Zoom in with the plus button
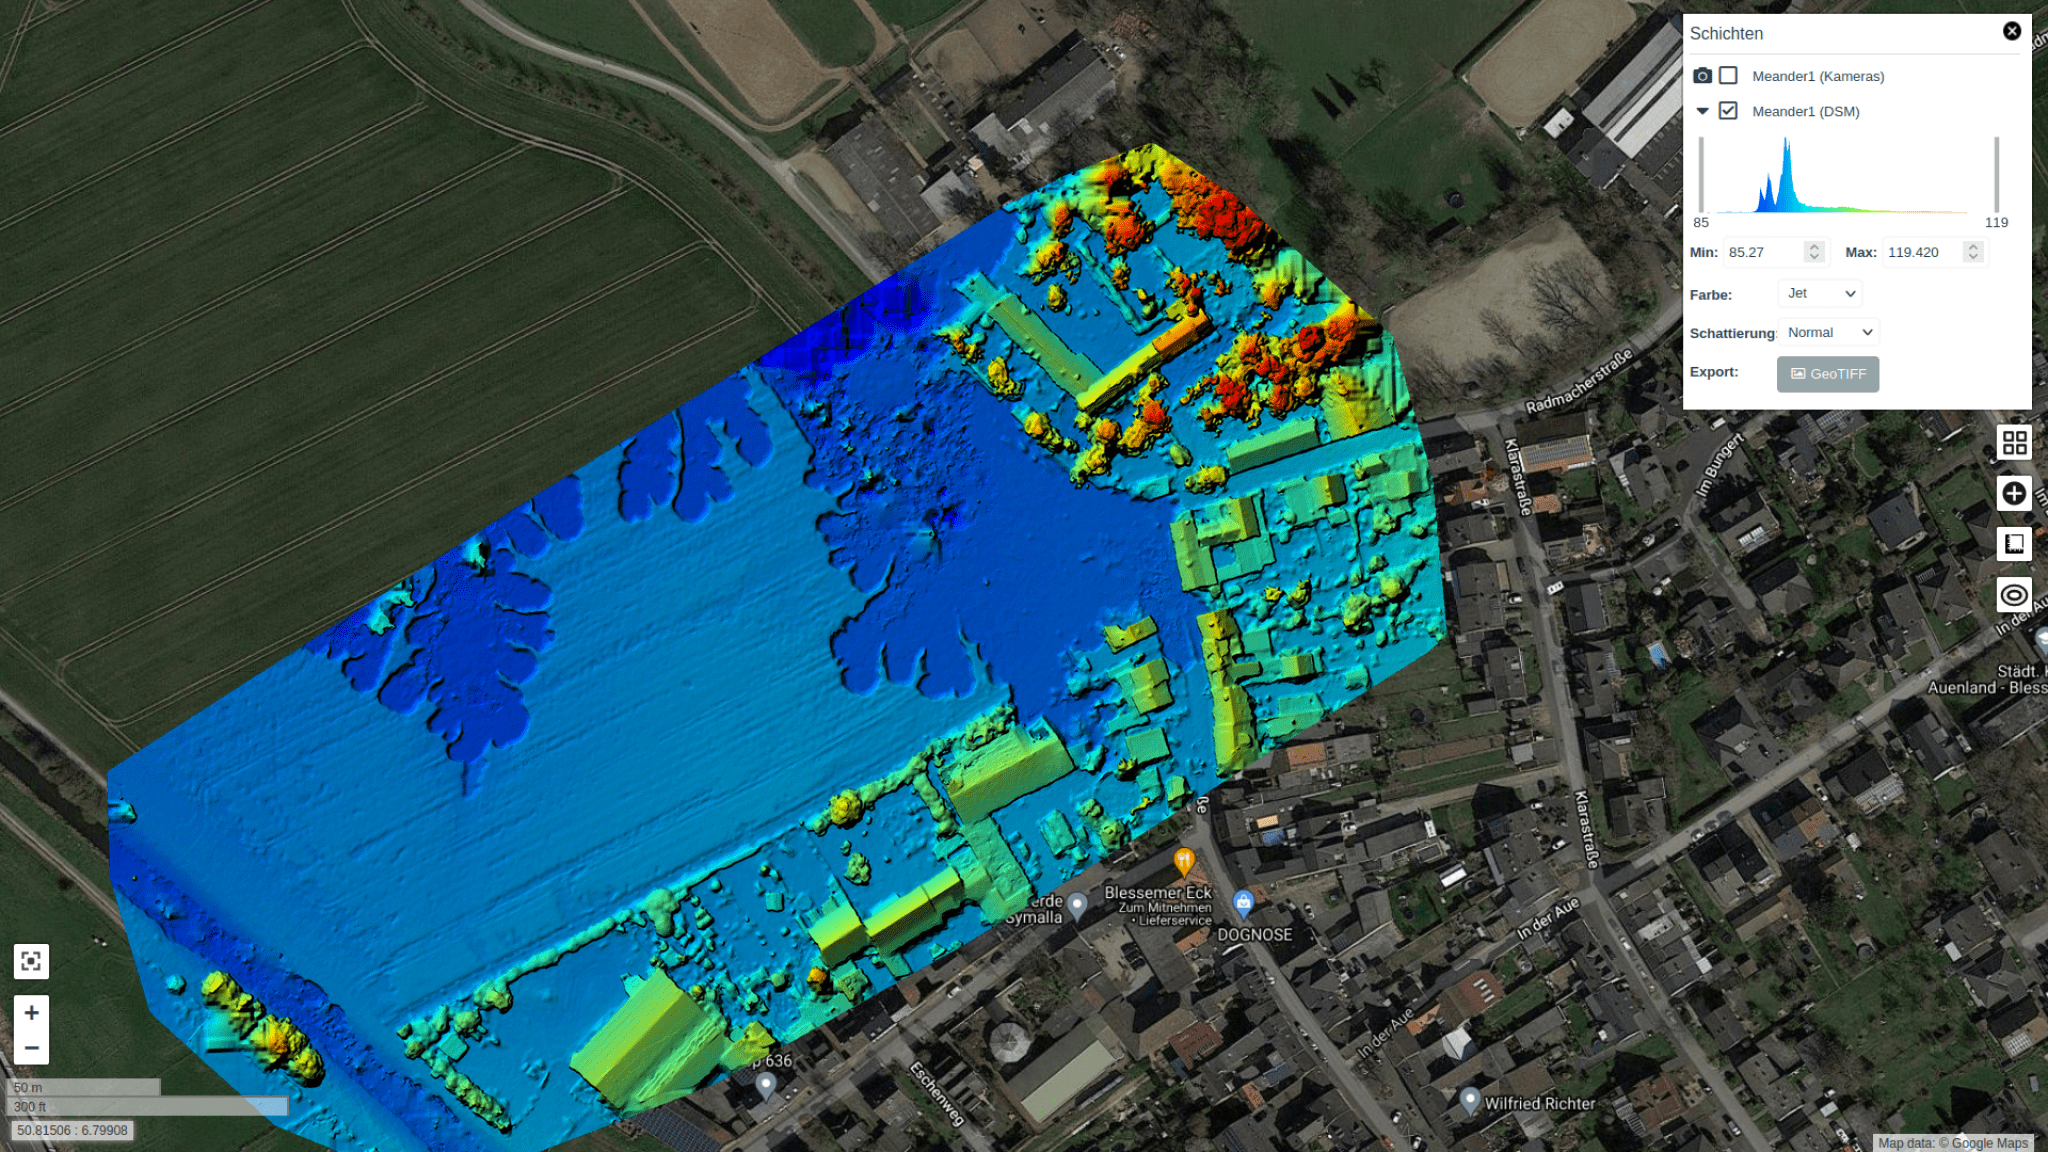Viewport: 2048px width, 1152px height. tap(31, 1012)
